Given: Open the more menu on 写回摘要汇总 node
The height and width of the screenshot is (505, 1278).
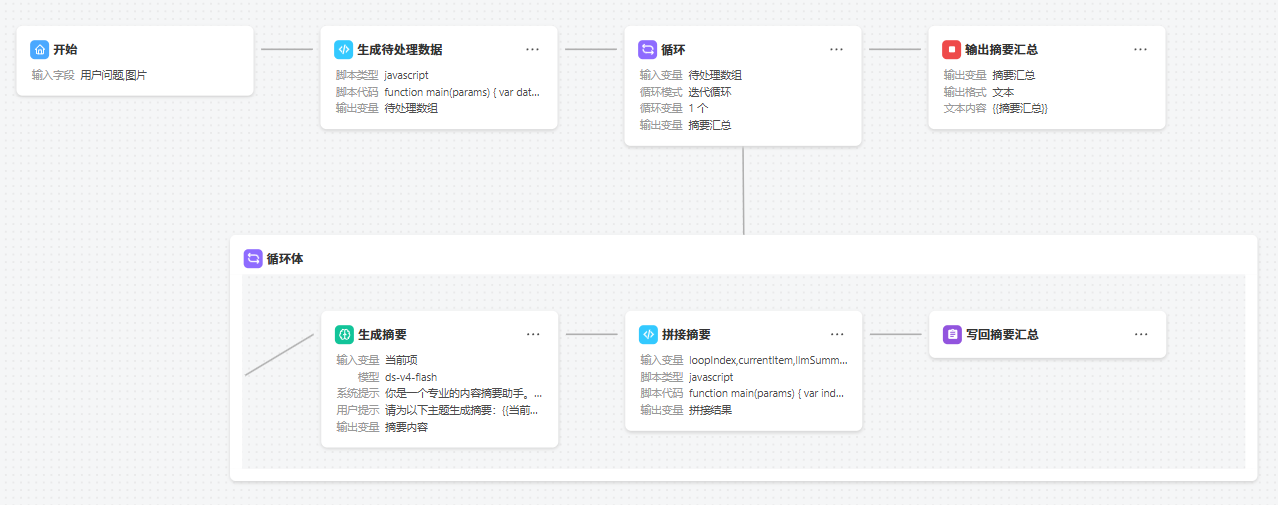Looking at the screenshot, I should coord(1141,334).
